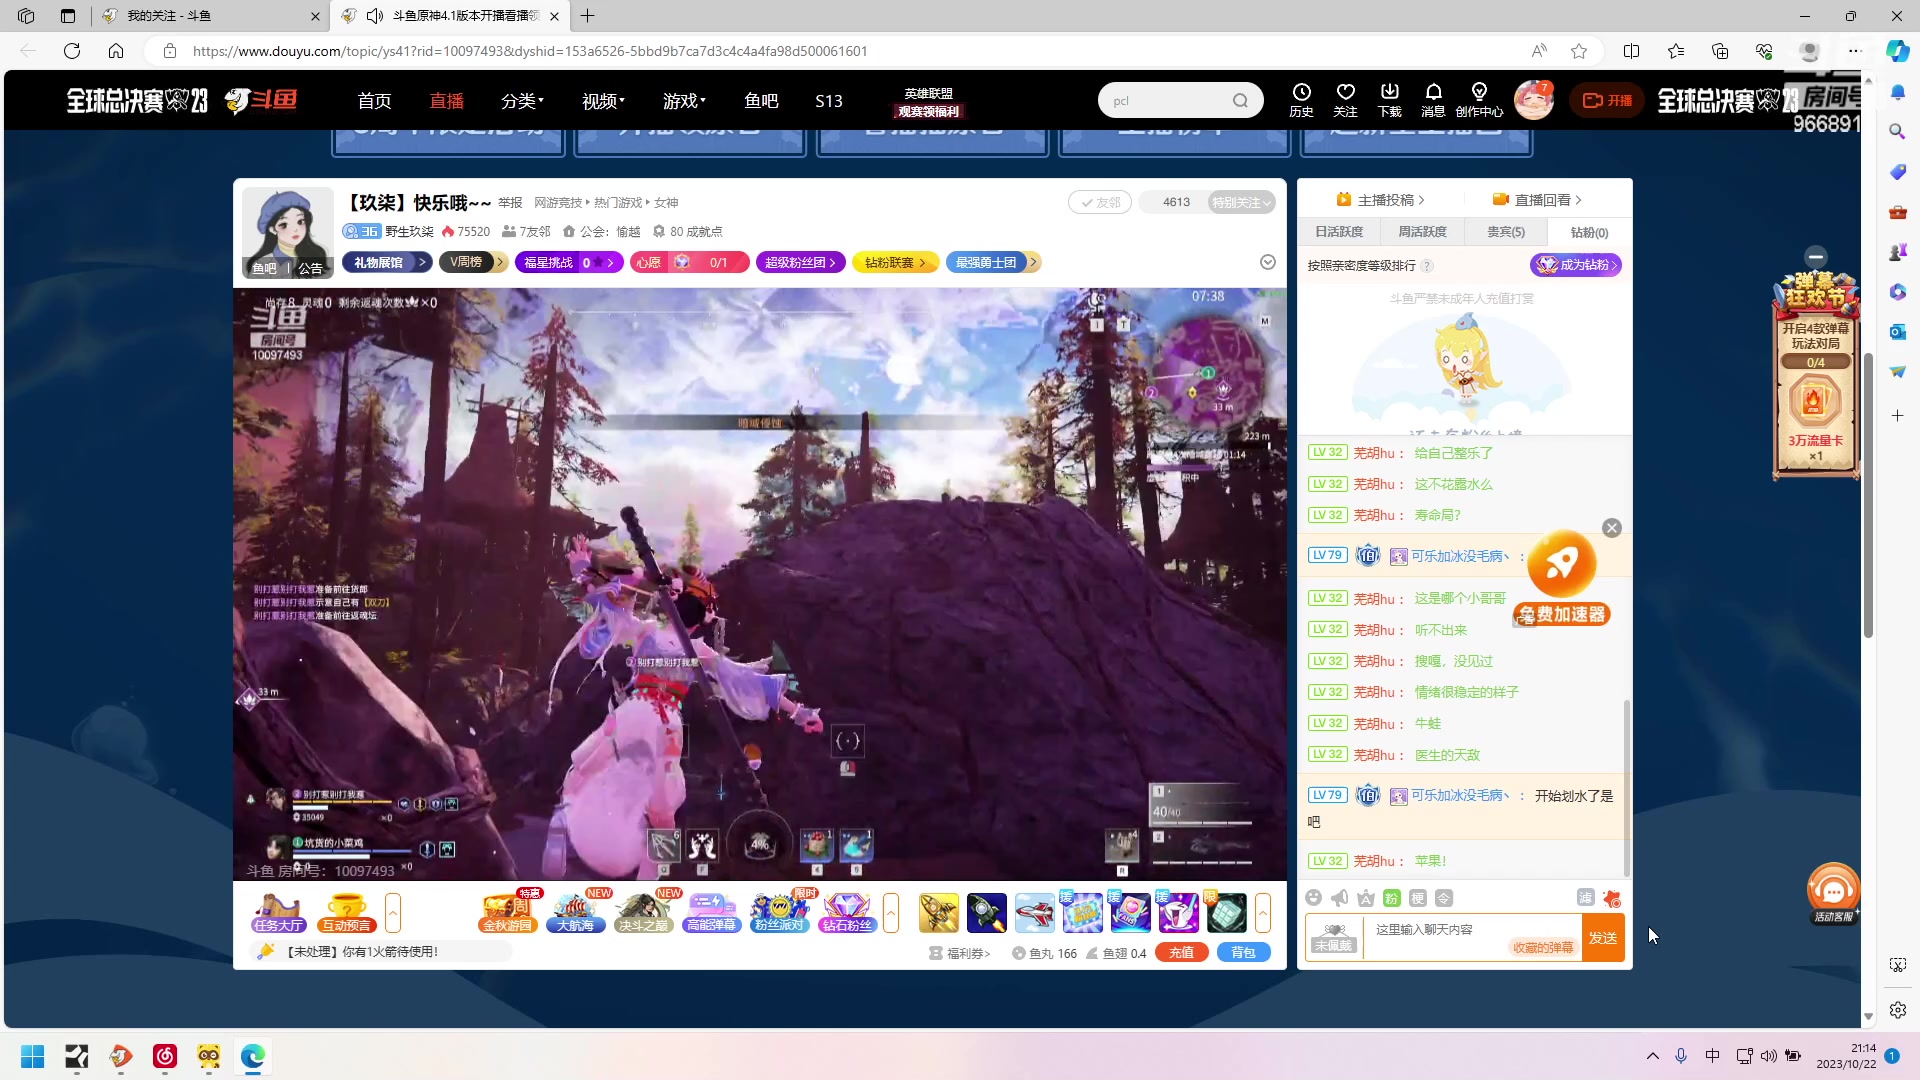This screenshot has width=1920, height=1080.
Task: Mute the browser tab audio icon
Action: coord(375,16)
